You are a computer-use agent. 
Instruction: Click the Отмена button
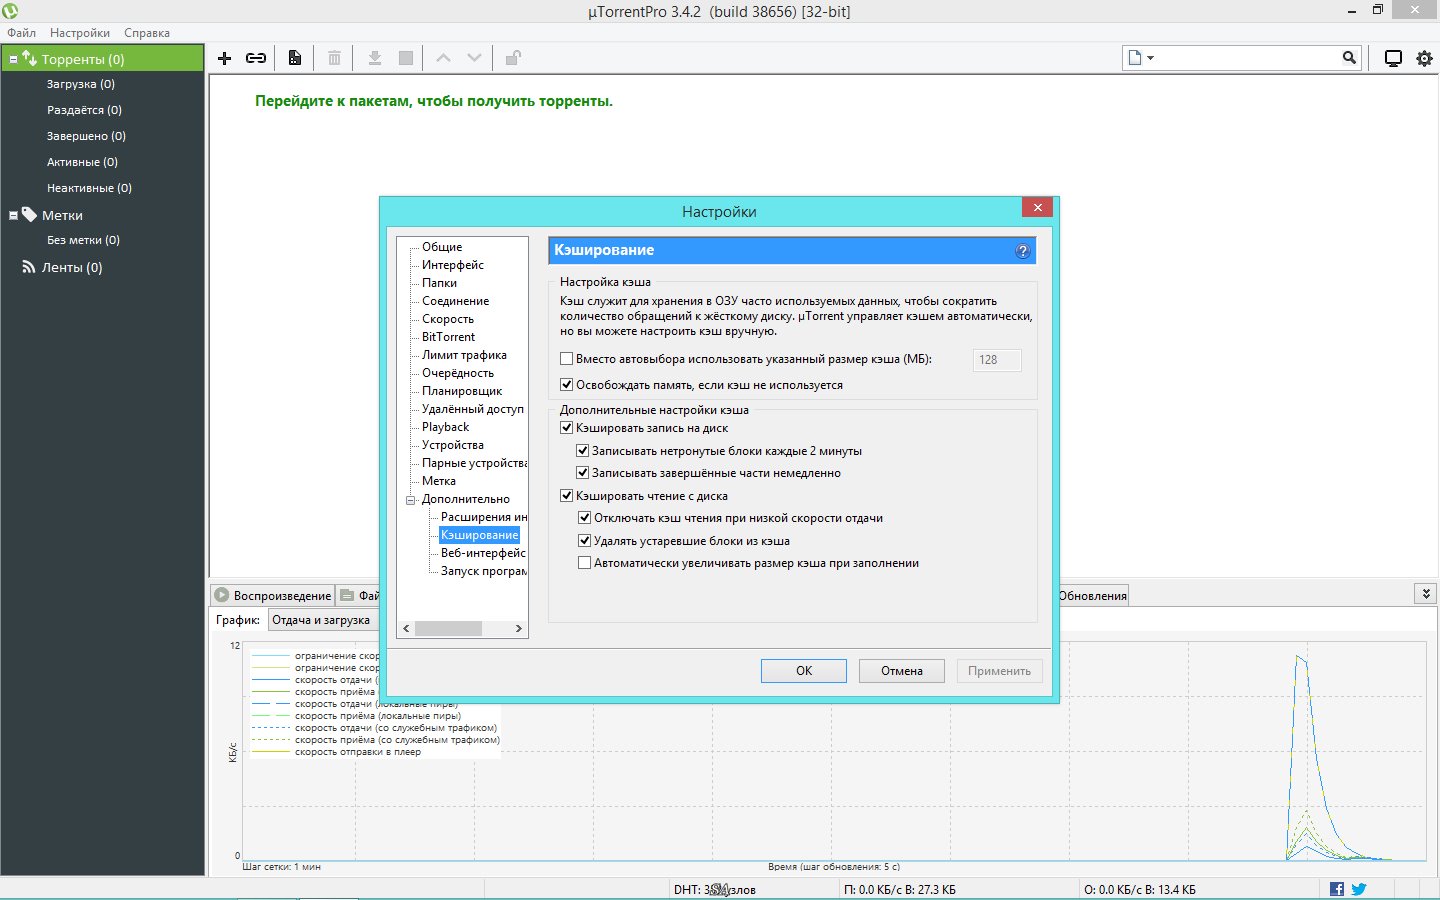(902, 671)
